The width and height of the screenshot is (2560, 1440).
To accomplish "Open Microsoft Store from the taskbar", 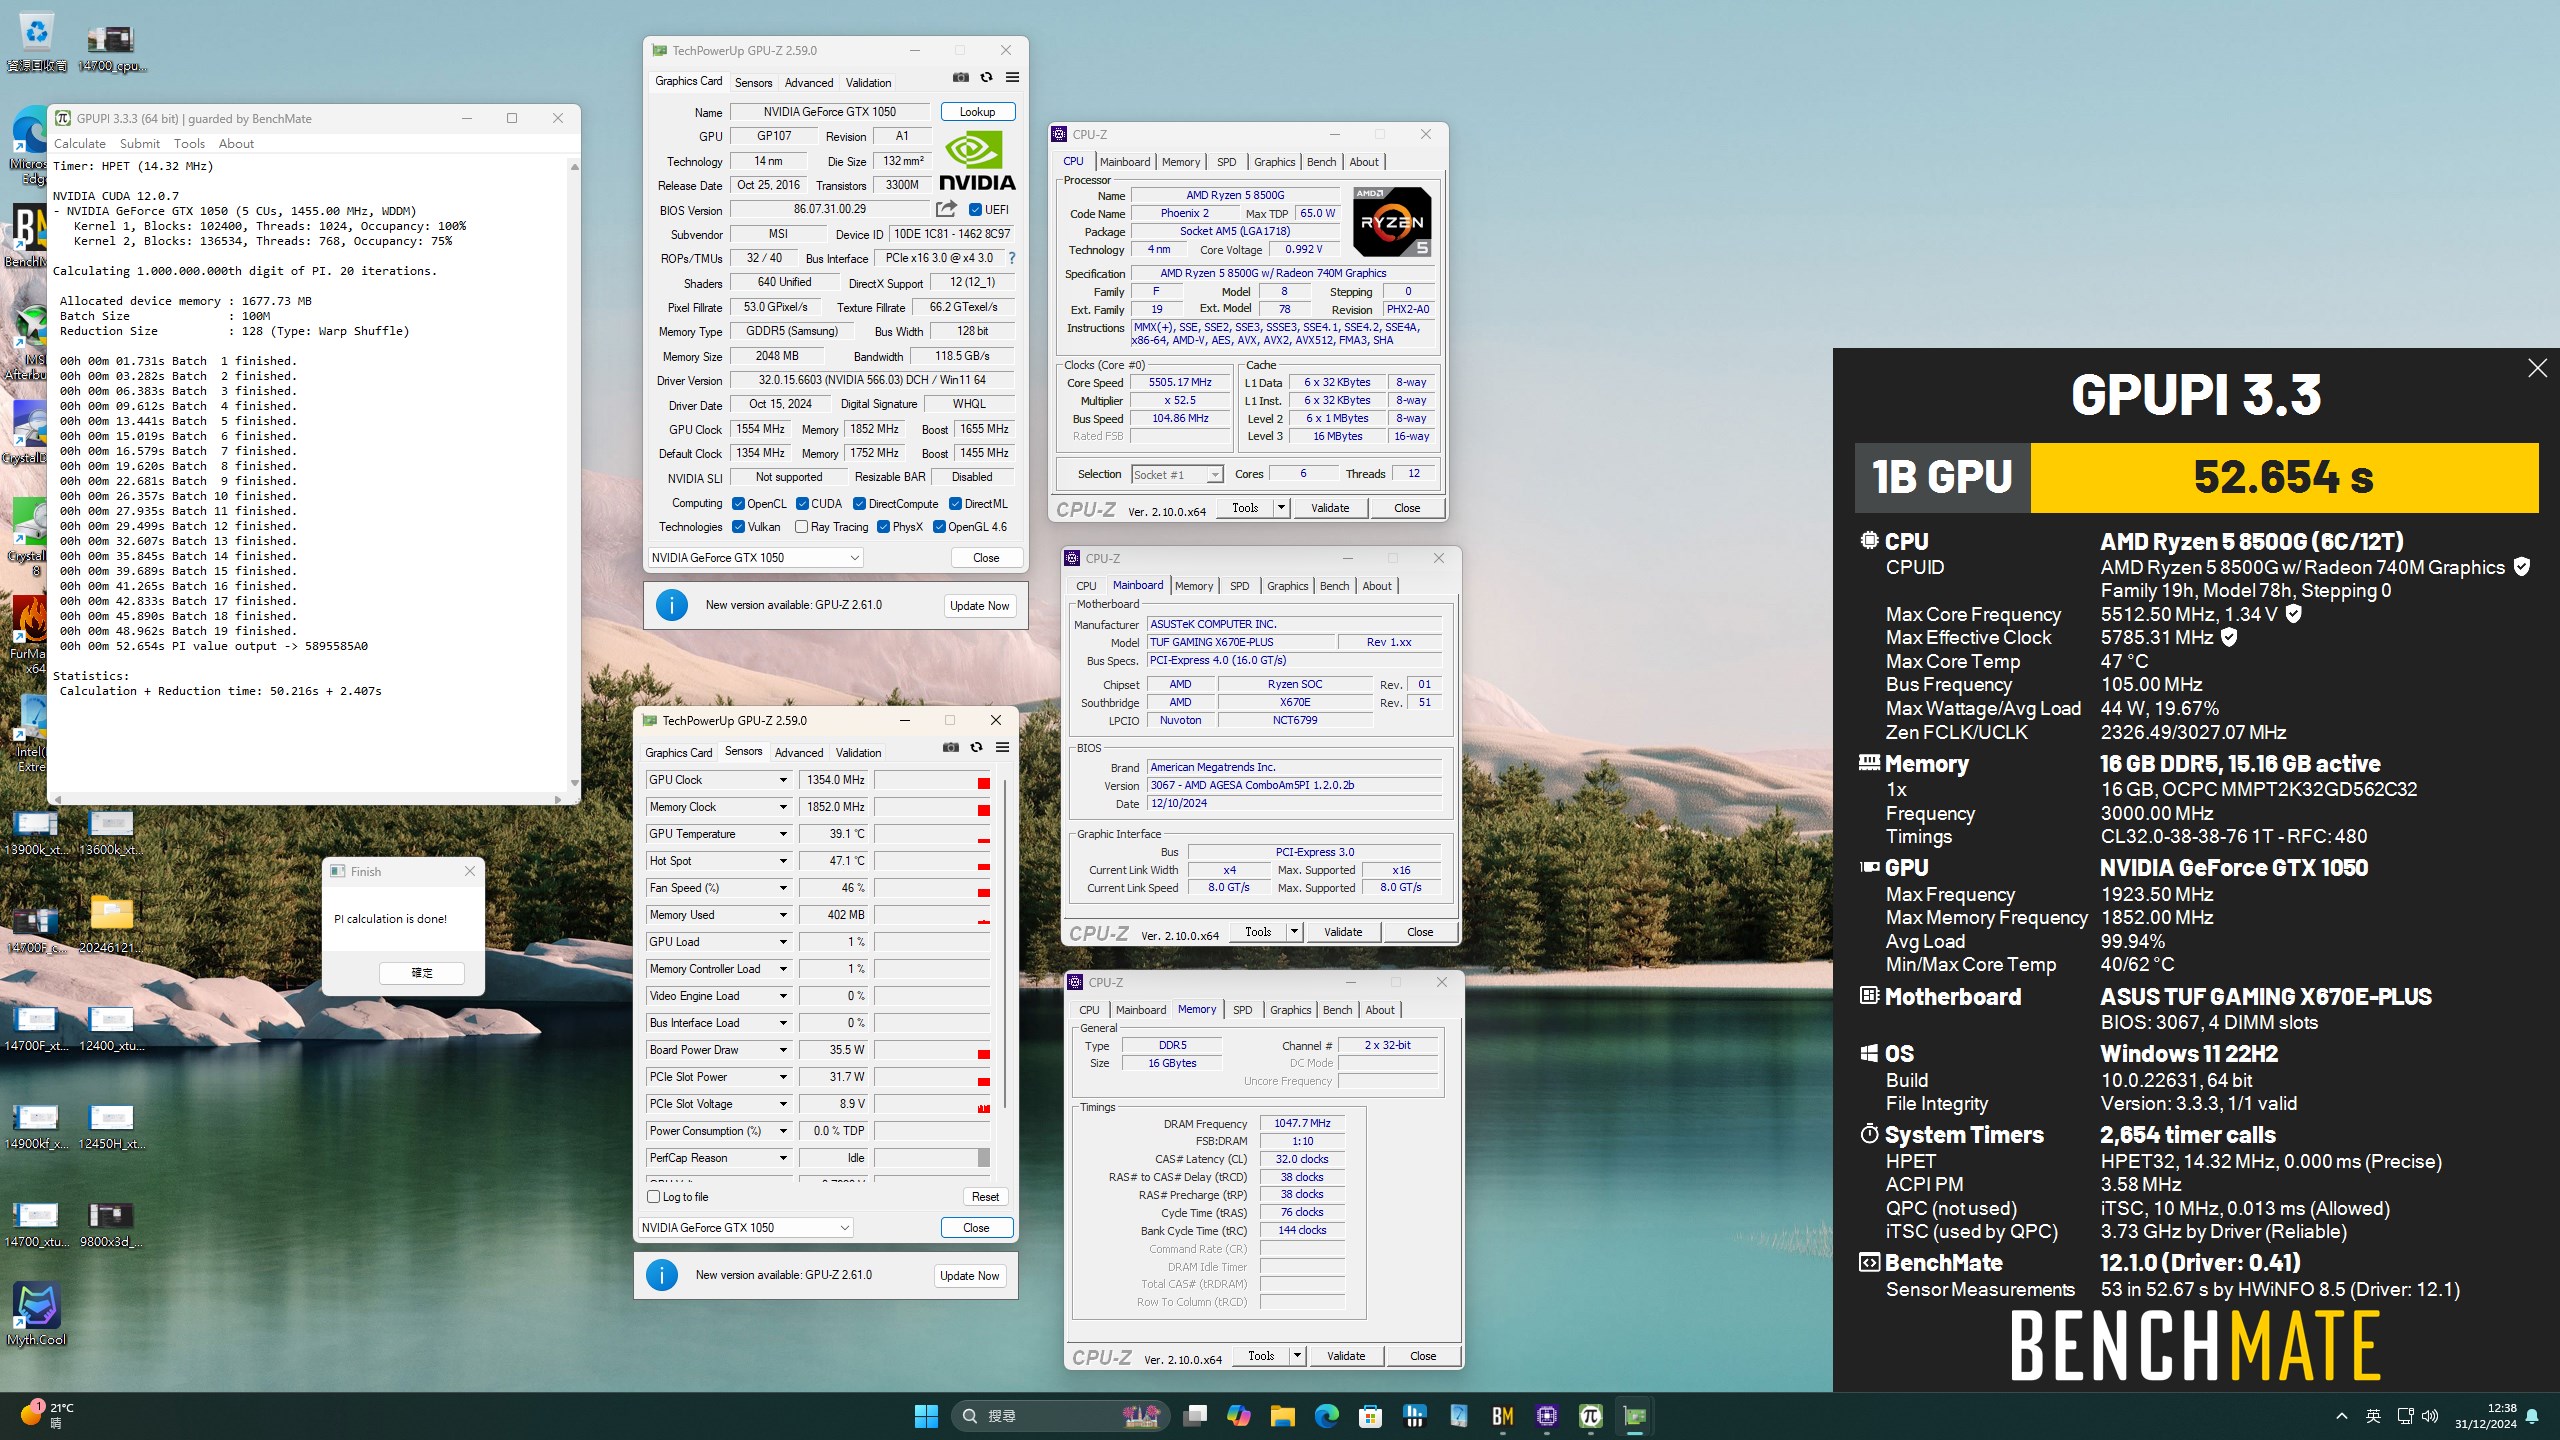I will click(1370, 1416).
